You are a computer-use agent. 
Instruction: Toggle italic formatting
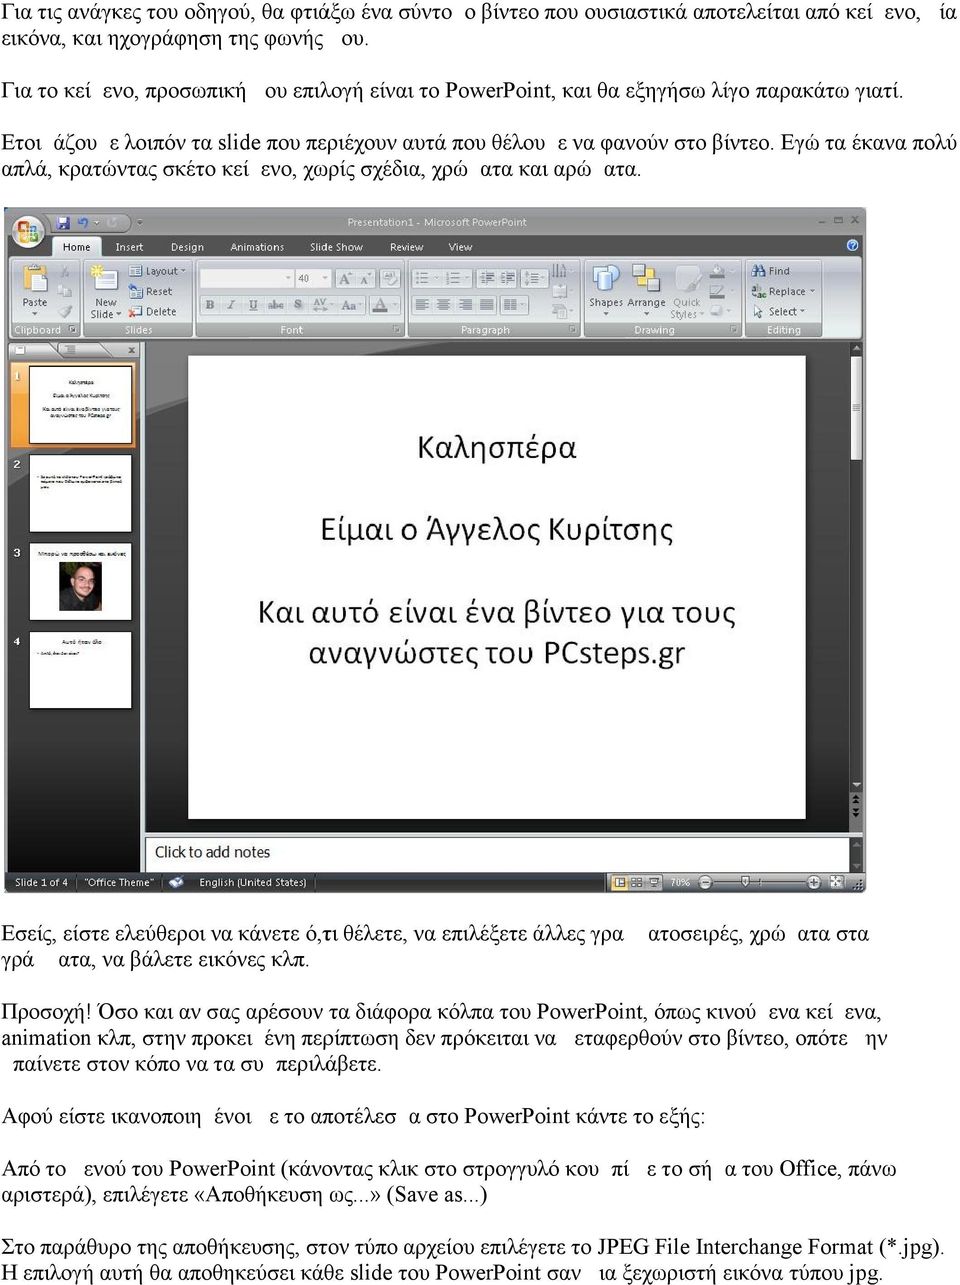[x=231, y=305]
